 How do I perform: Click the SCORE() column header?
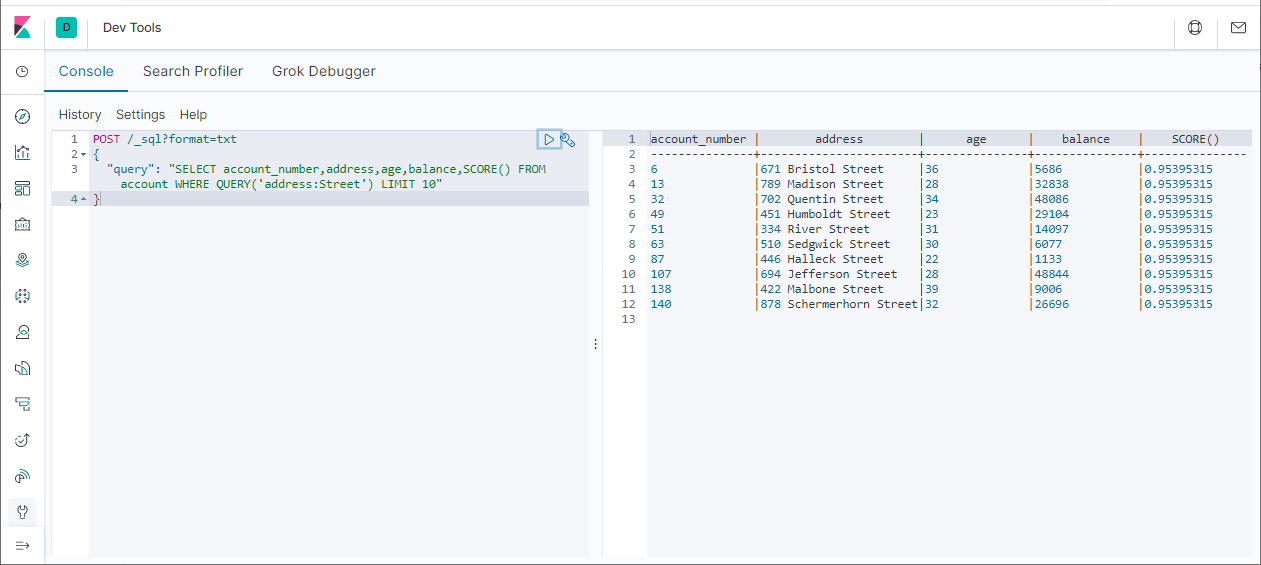[1196, 140]
